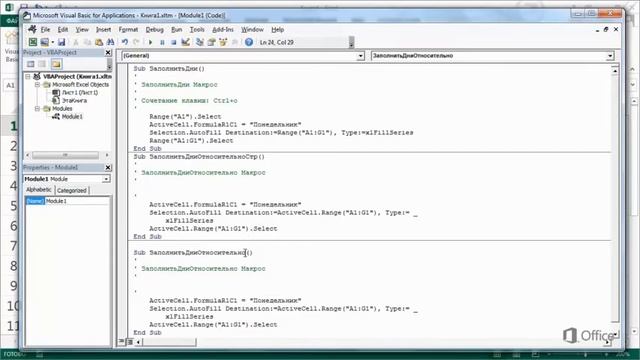
Task: Click the Procedure View button at bottom left
Action: (x=122, y=342)
